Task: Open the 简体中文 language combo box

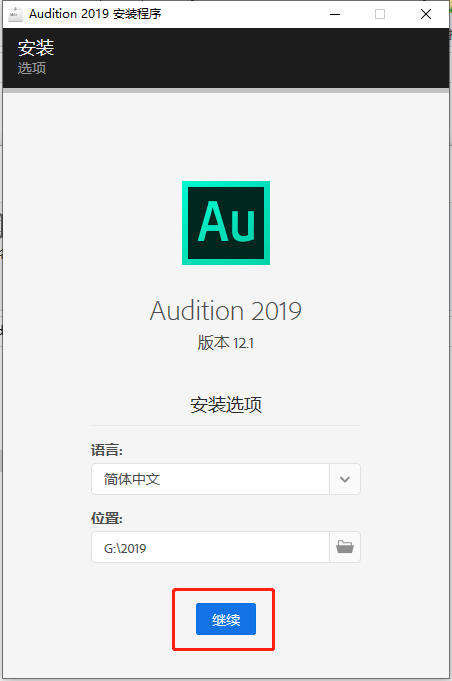Action: [x=226, y=479]
